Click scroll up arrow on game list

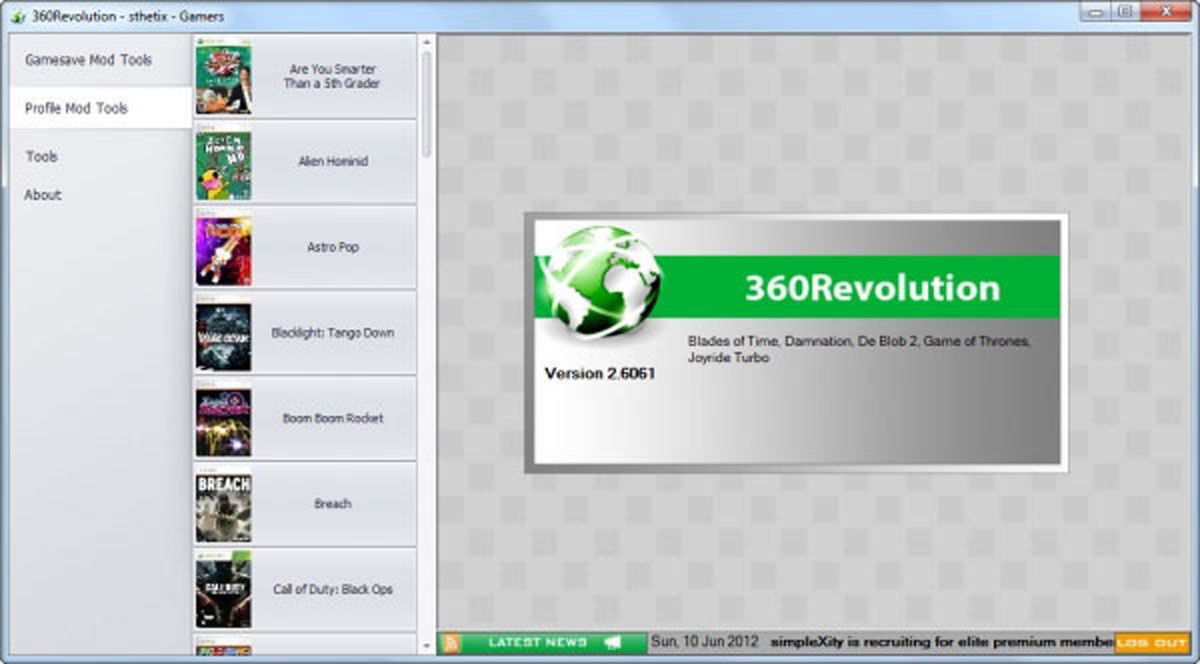pyautogui.click(x=427, y=43)
